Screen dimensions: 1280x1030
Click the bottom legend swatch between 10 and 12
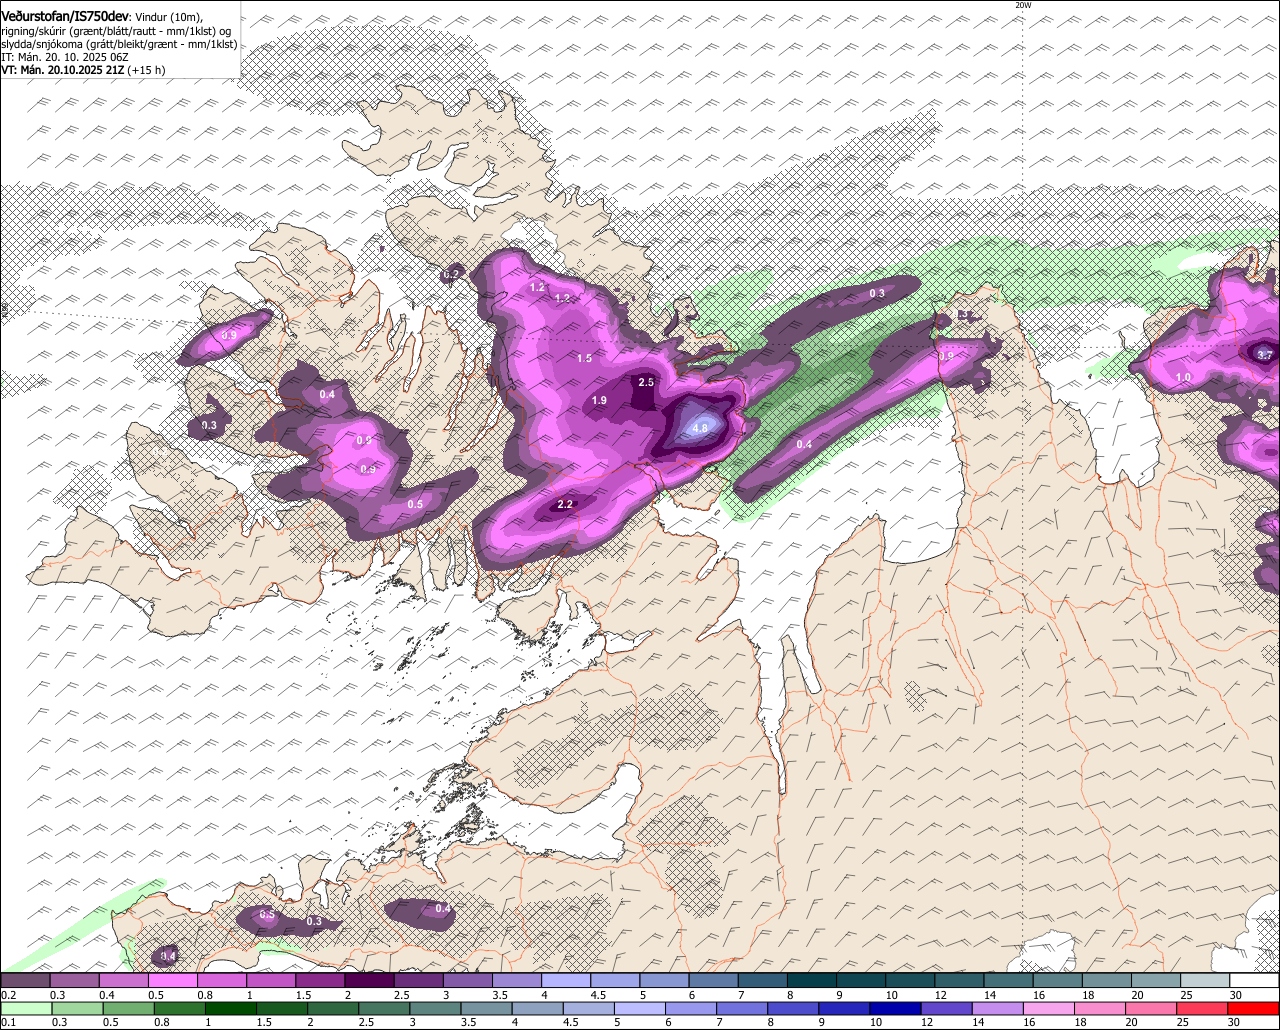(x=896, y=1008)
